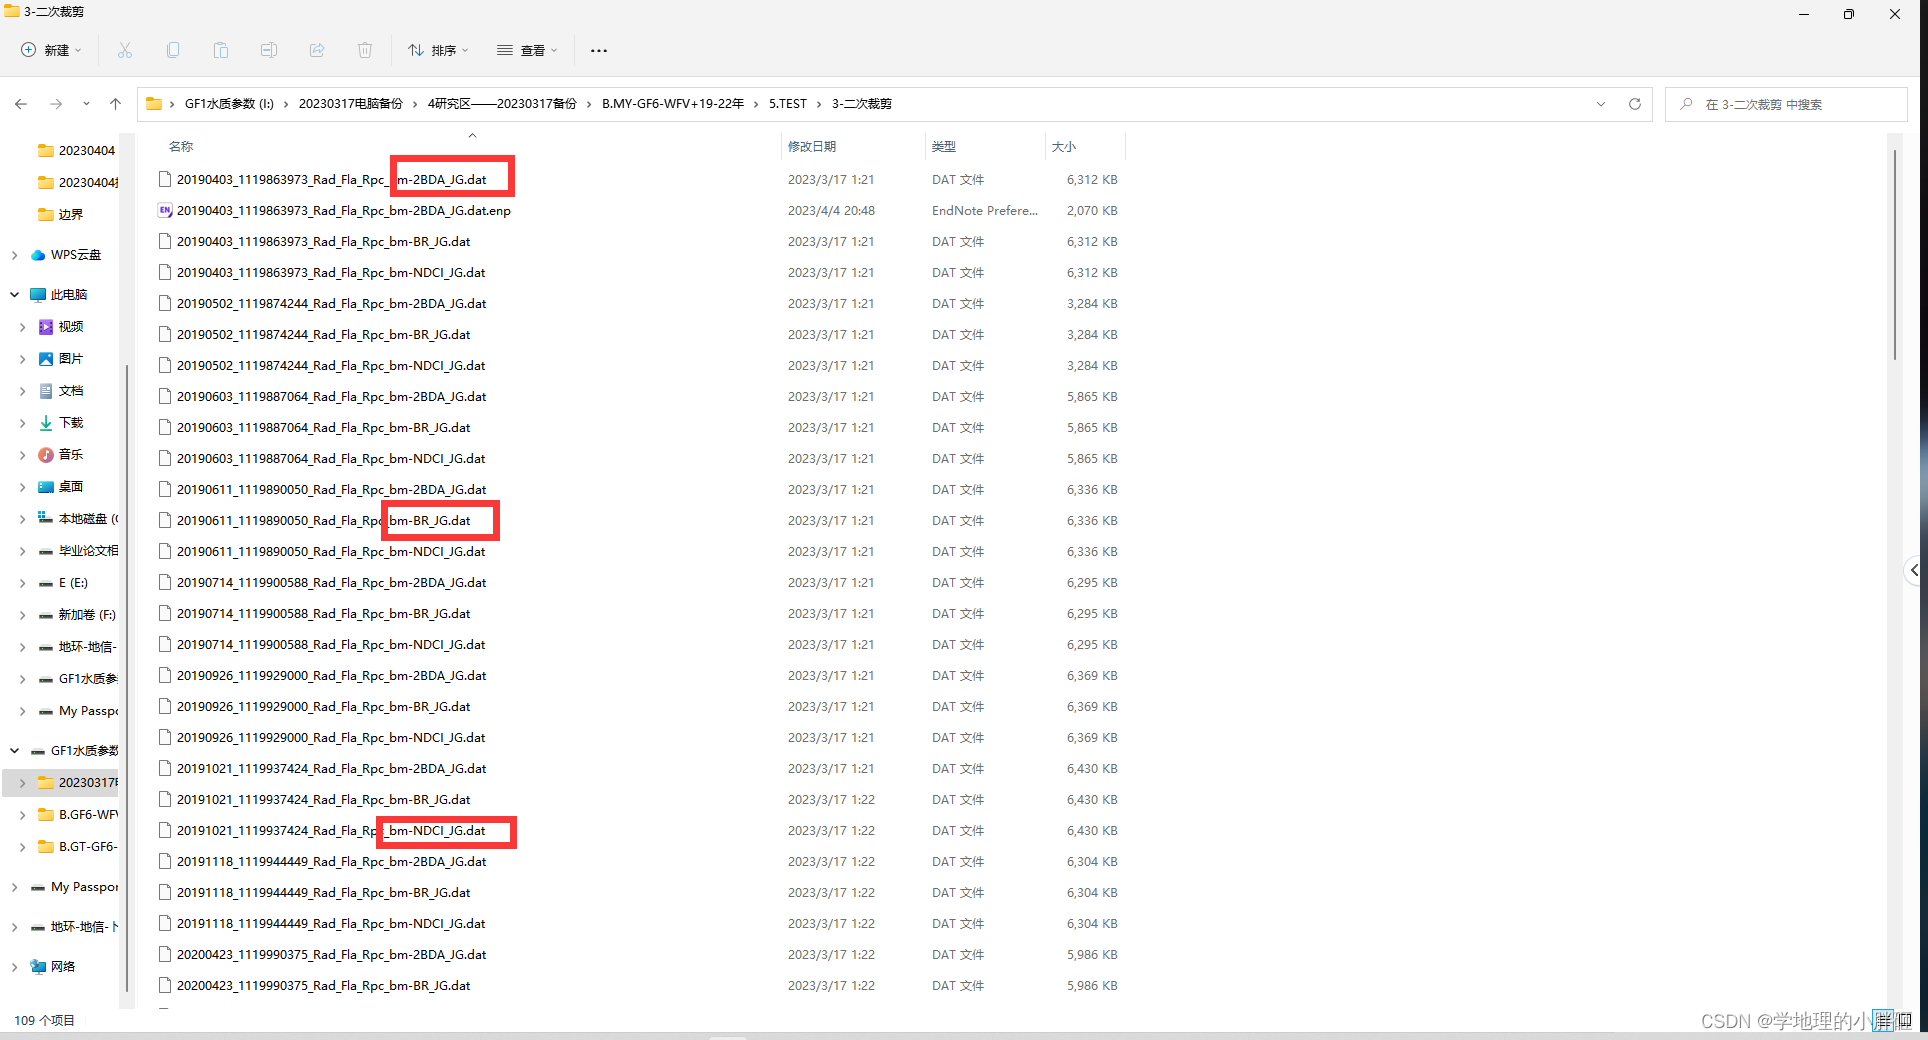Click the Rename icon in toolbar
This screenshot has height=1040, width=1928.
point(269,50)
